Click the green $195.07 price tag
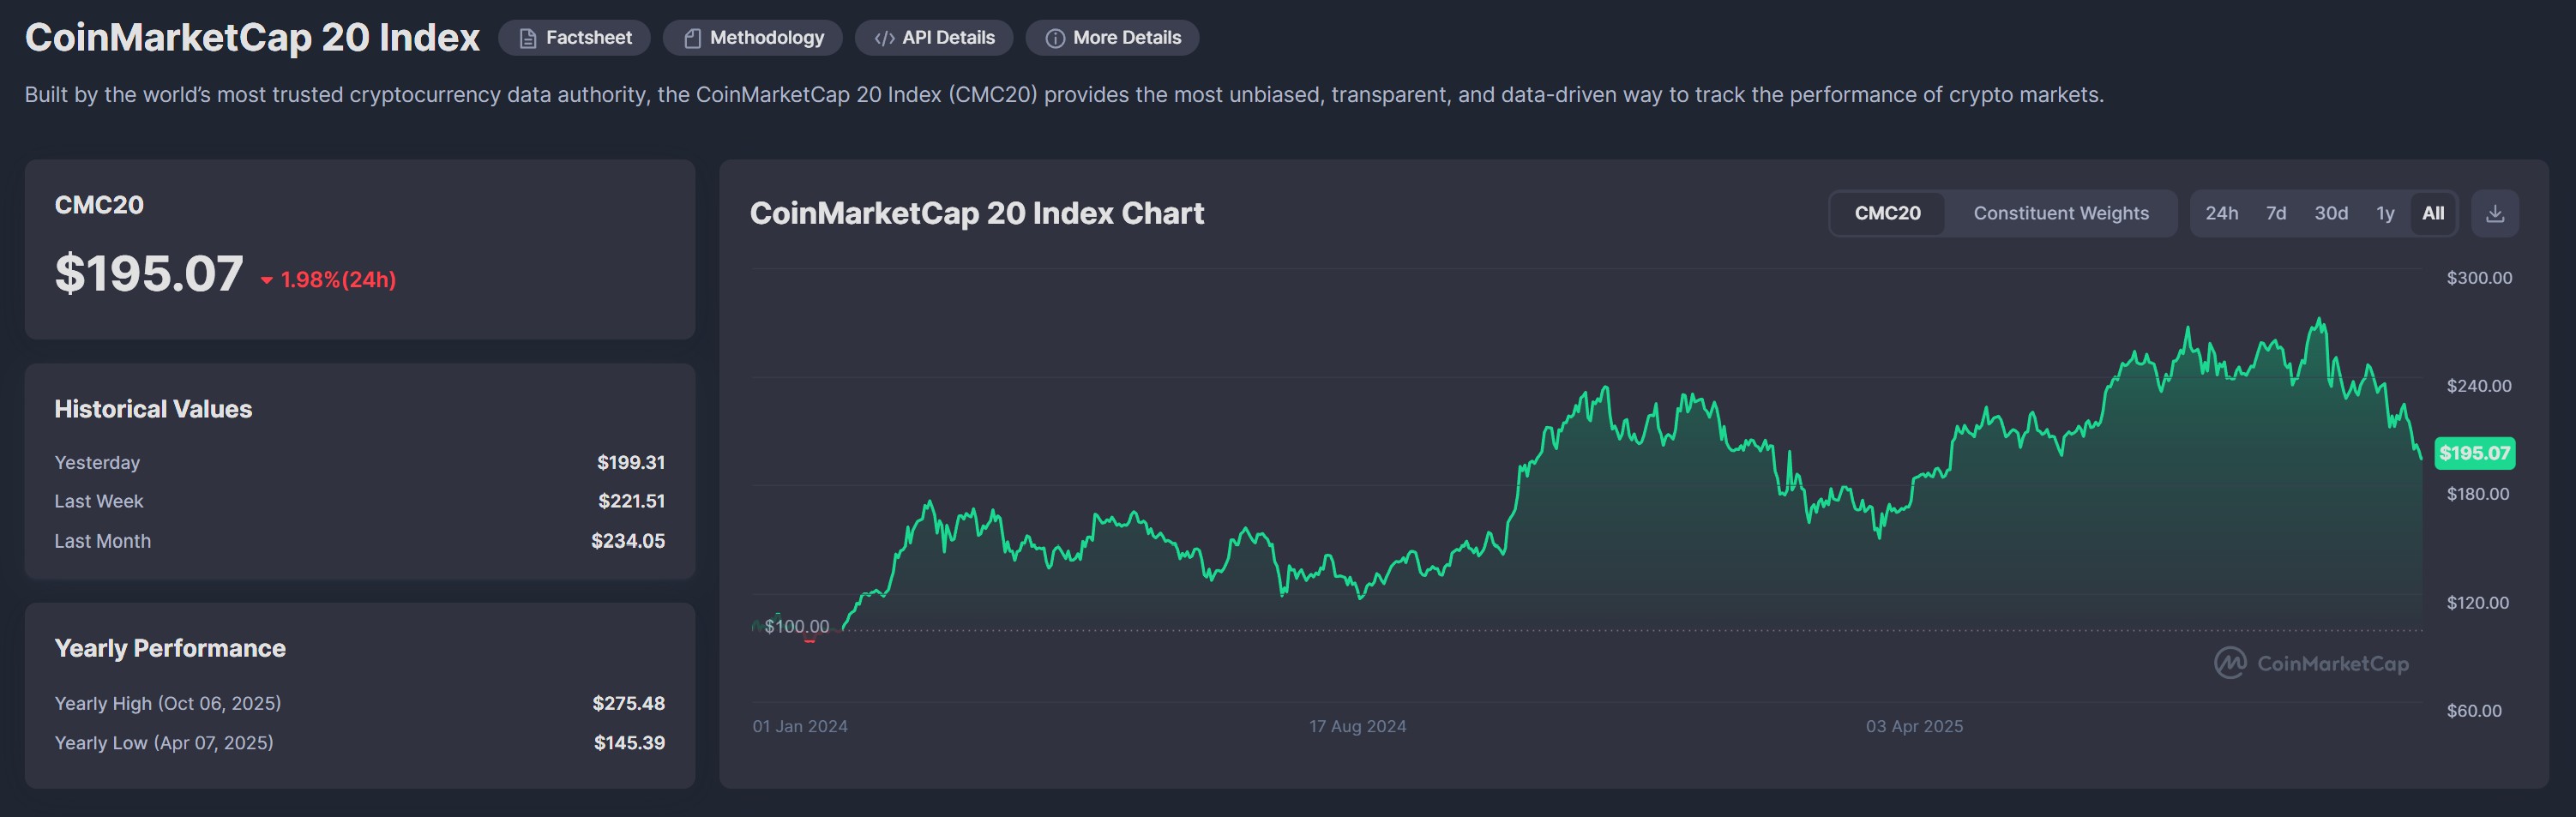The height and width of the screenshot is (817, 2576). pyautogui.click(x=2474, y=453)
